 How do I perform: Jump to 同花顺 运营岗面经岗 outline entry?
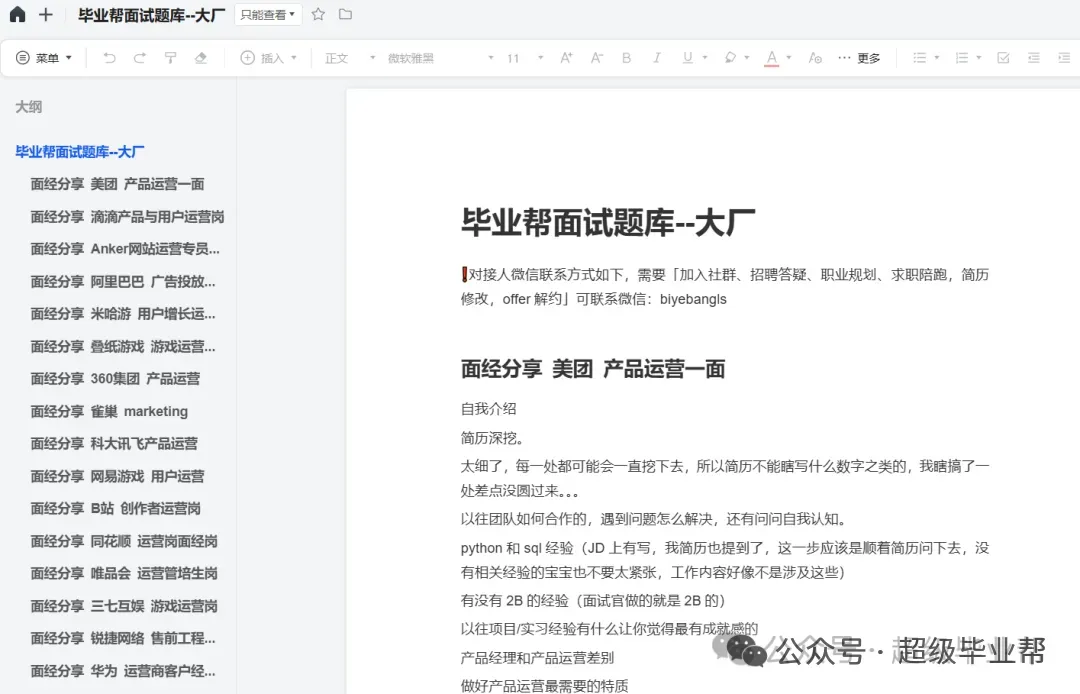pos(124,541)
